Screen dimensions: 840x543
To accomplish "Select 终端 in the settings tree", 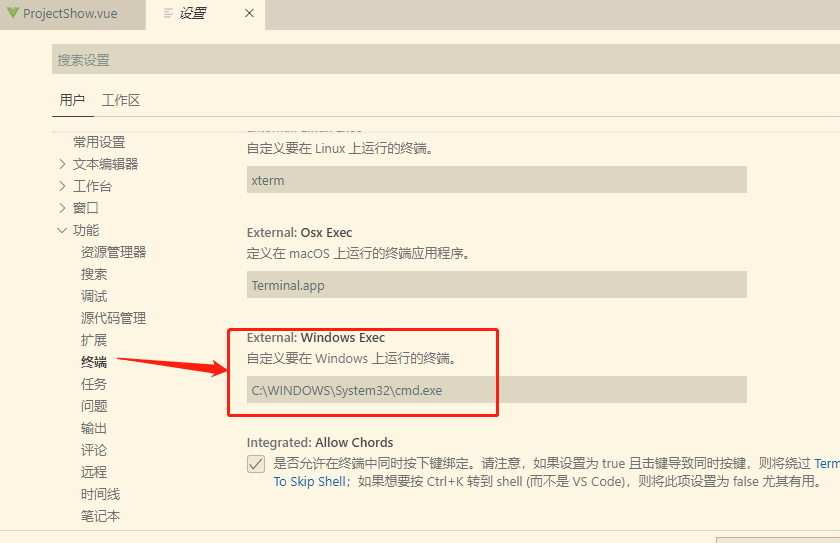I will (x=94, y=363).
